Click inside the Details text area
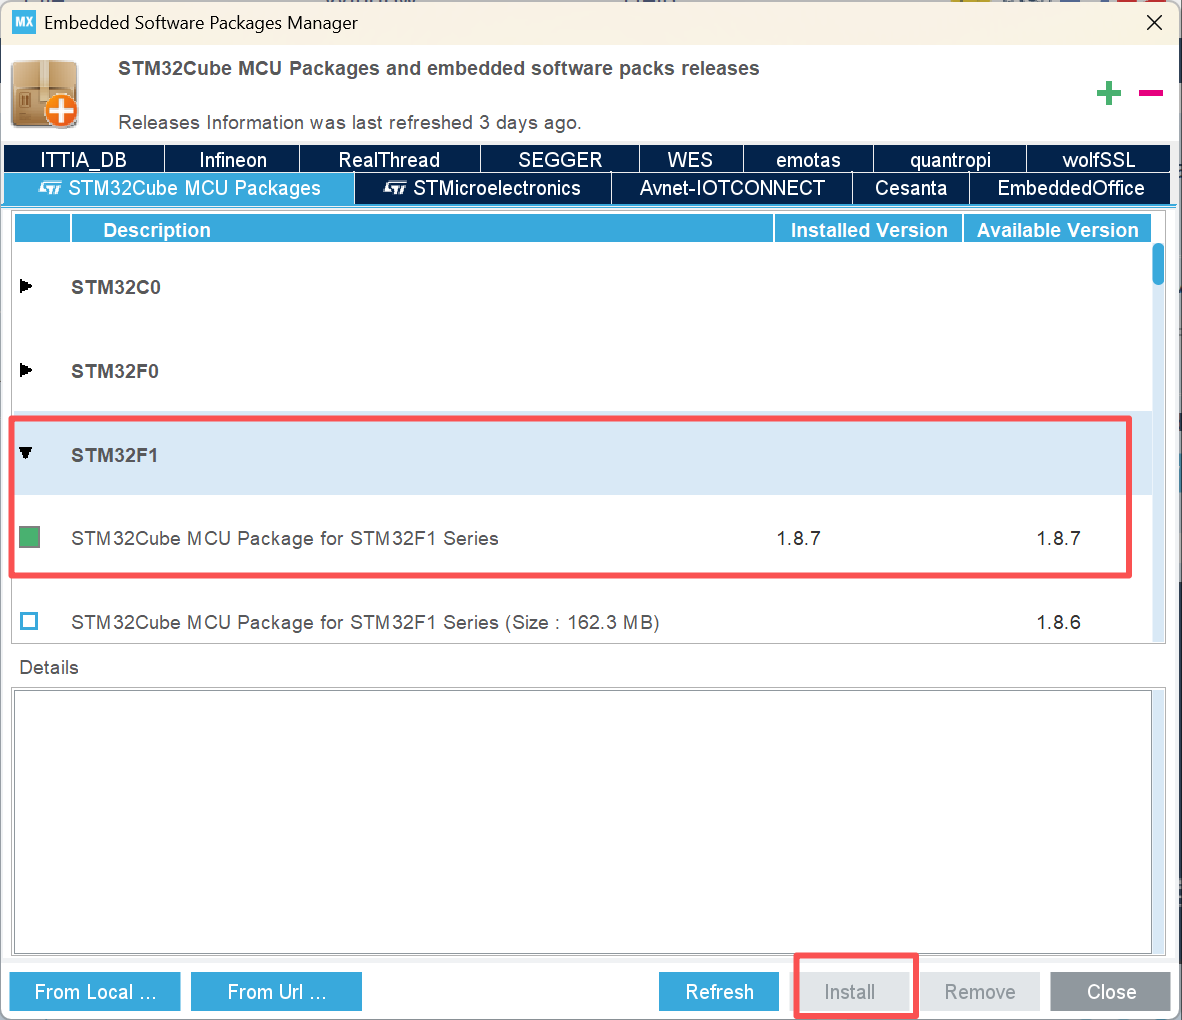The image size is (1182, 1020). coord(582,822)
